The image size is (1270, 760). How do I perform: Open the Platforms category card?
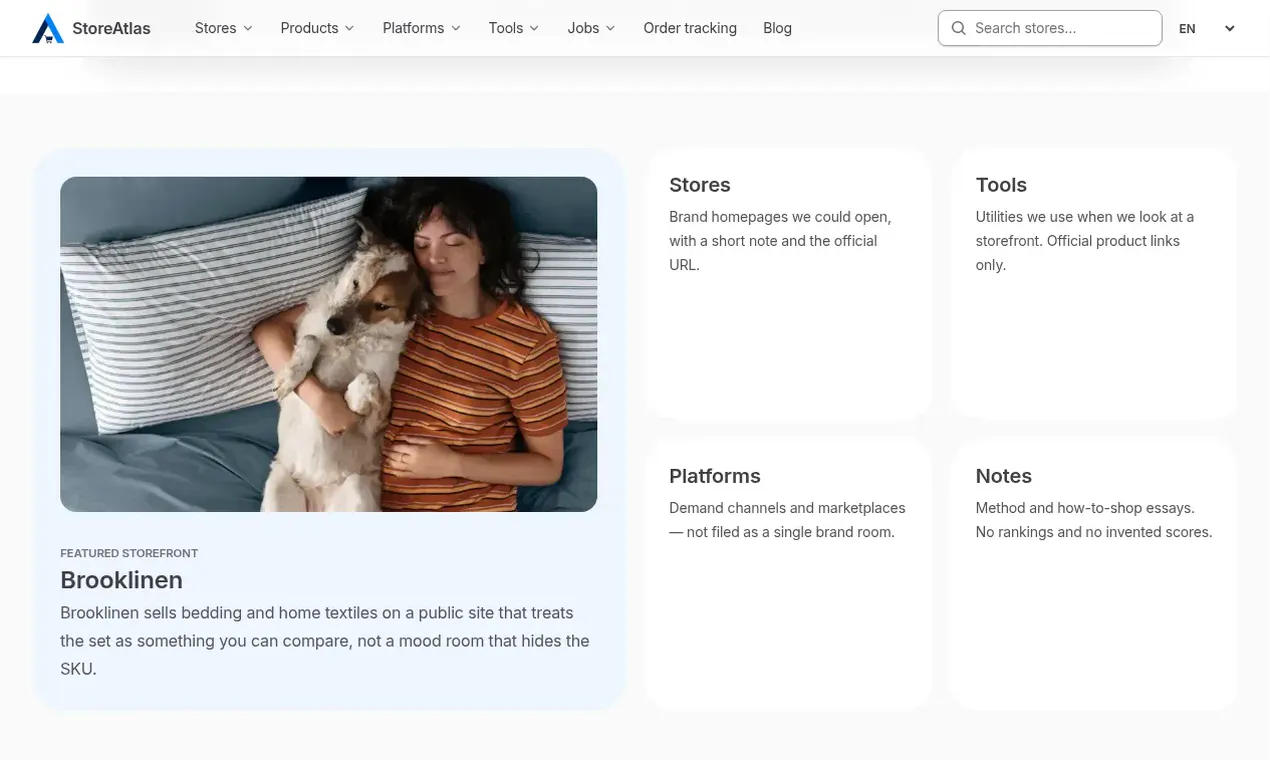[x=789, y=574]
